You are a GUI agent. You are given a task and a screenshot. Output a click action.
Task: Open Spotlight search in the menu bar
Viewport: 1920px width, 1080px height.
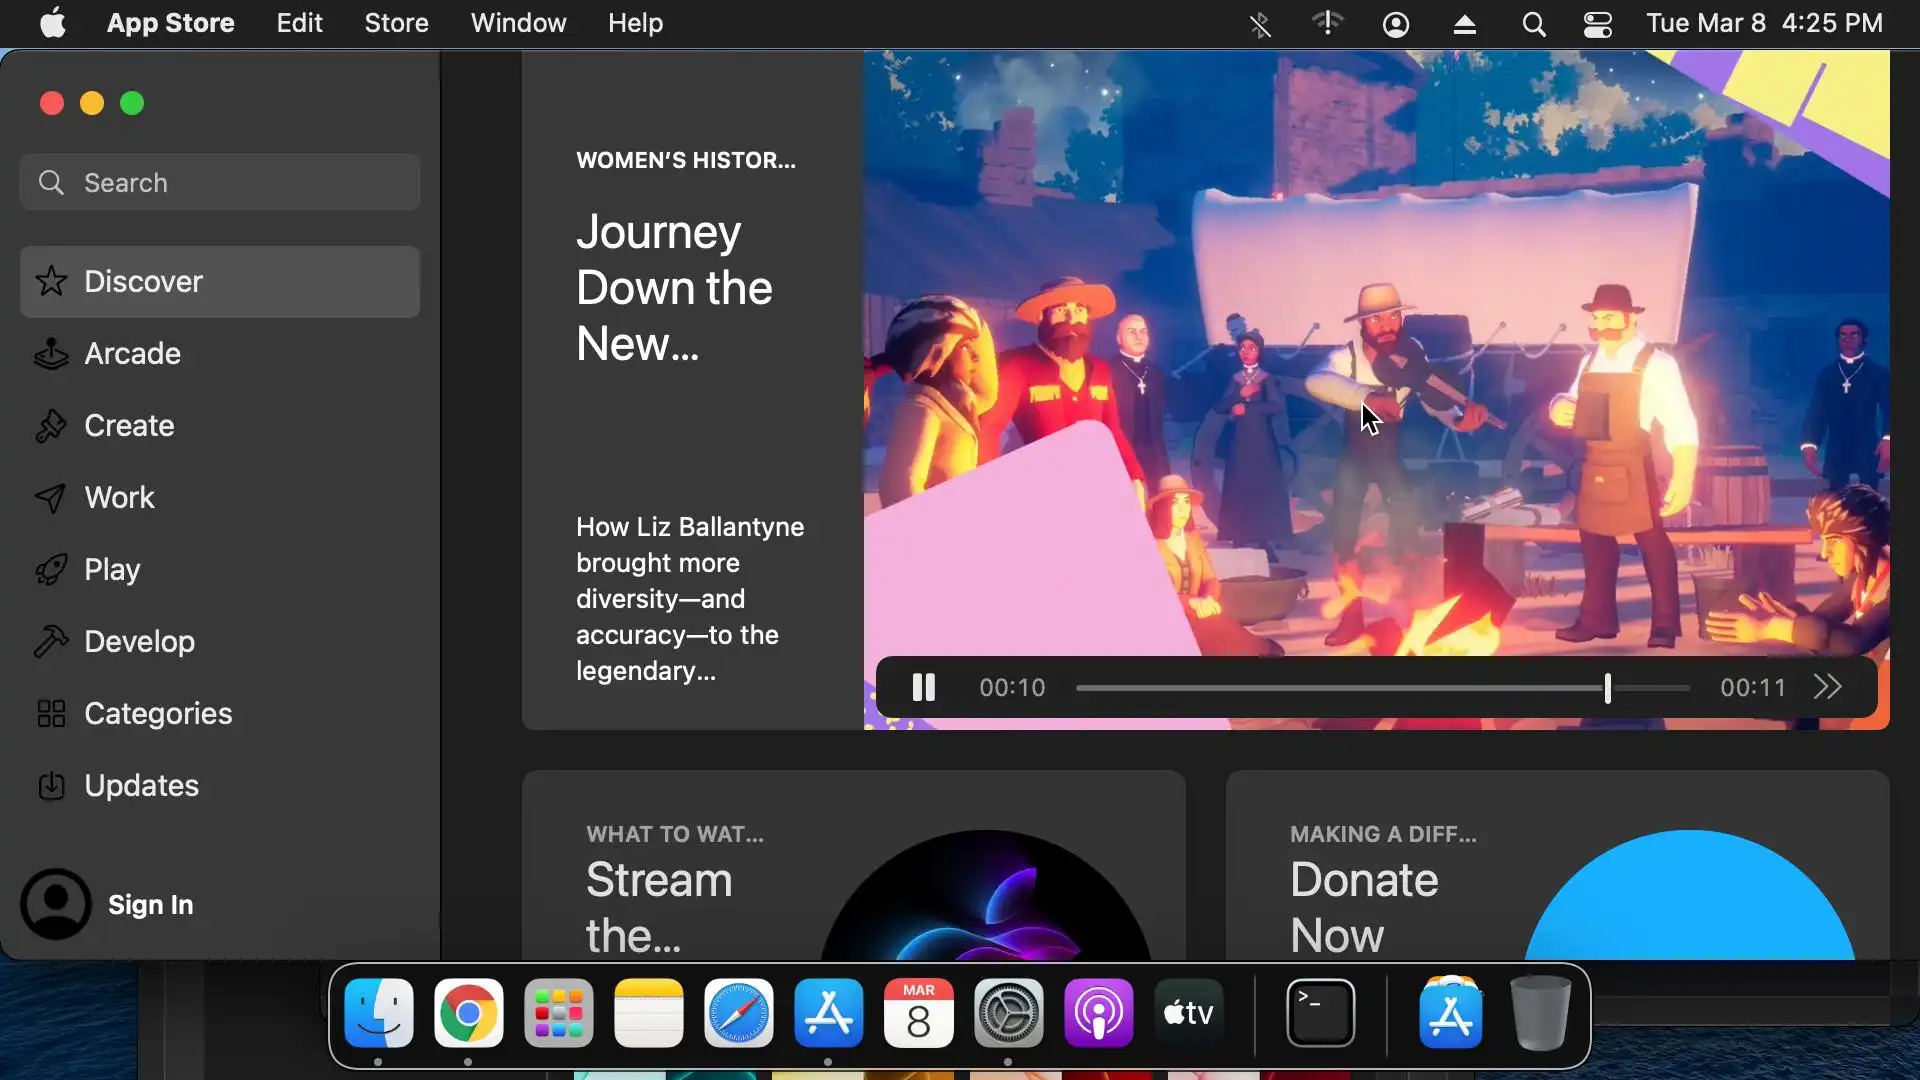tap(1533, 24)
